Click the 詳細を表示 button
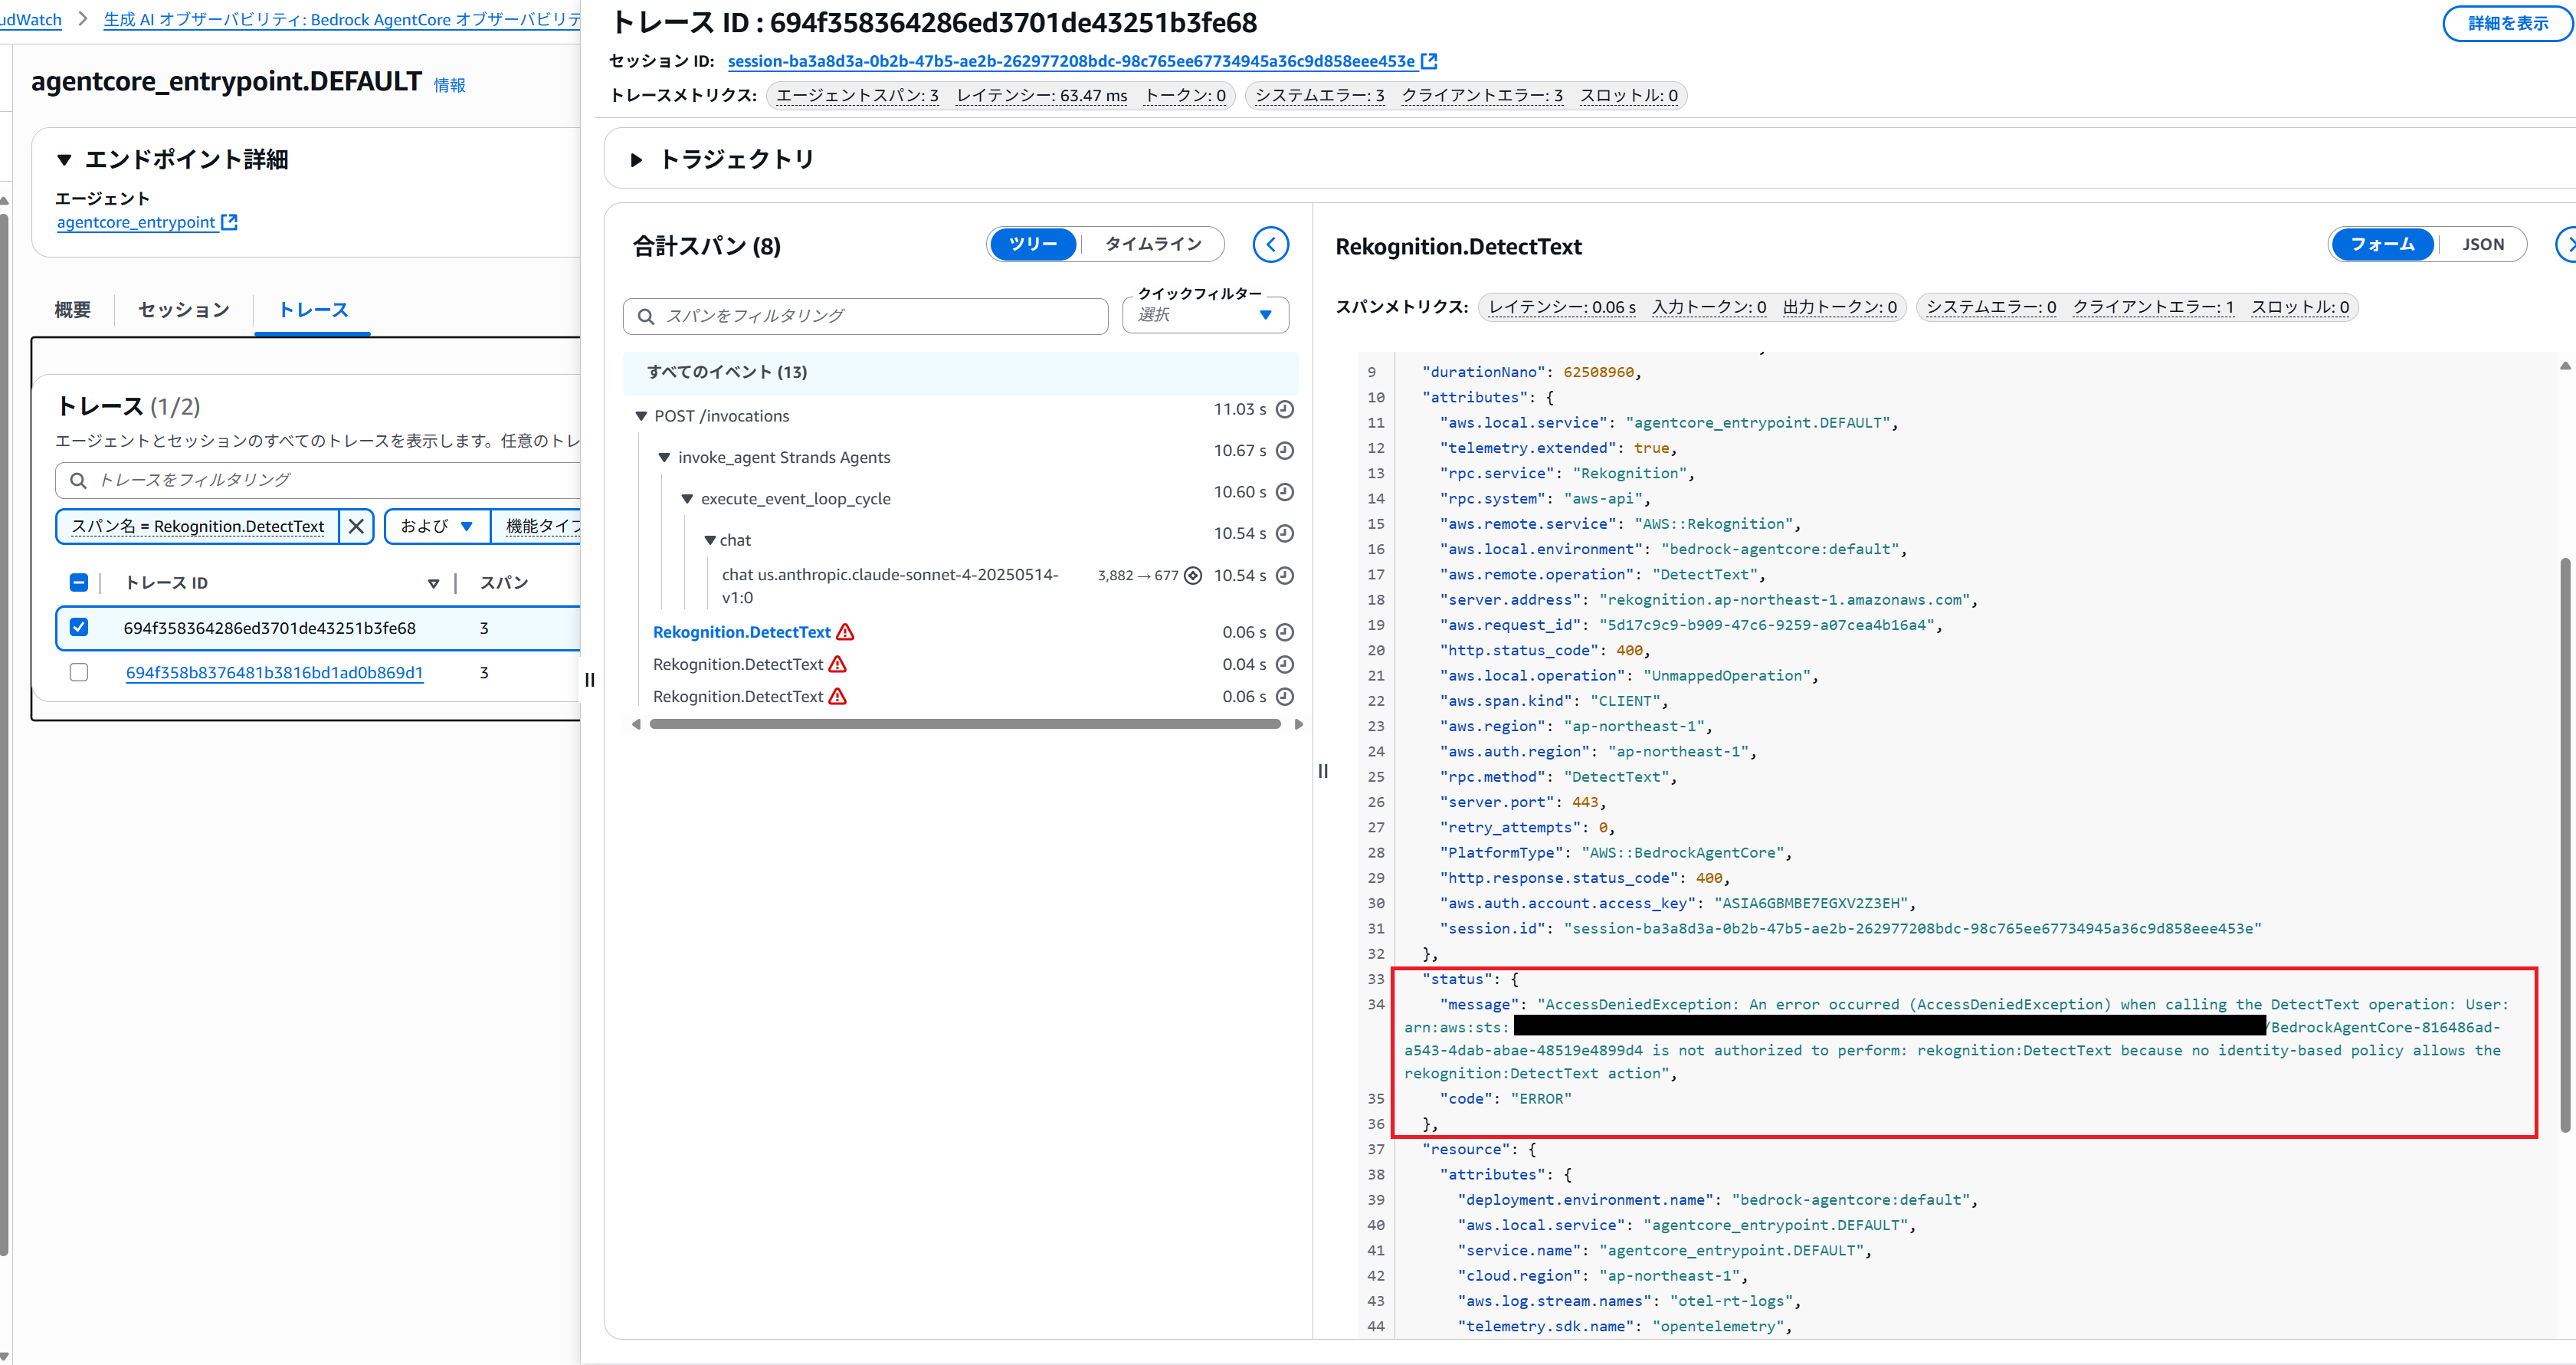This screenshot has height=1365, width=2576. point(2506,23)
